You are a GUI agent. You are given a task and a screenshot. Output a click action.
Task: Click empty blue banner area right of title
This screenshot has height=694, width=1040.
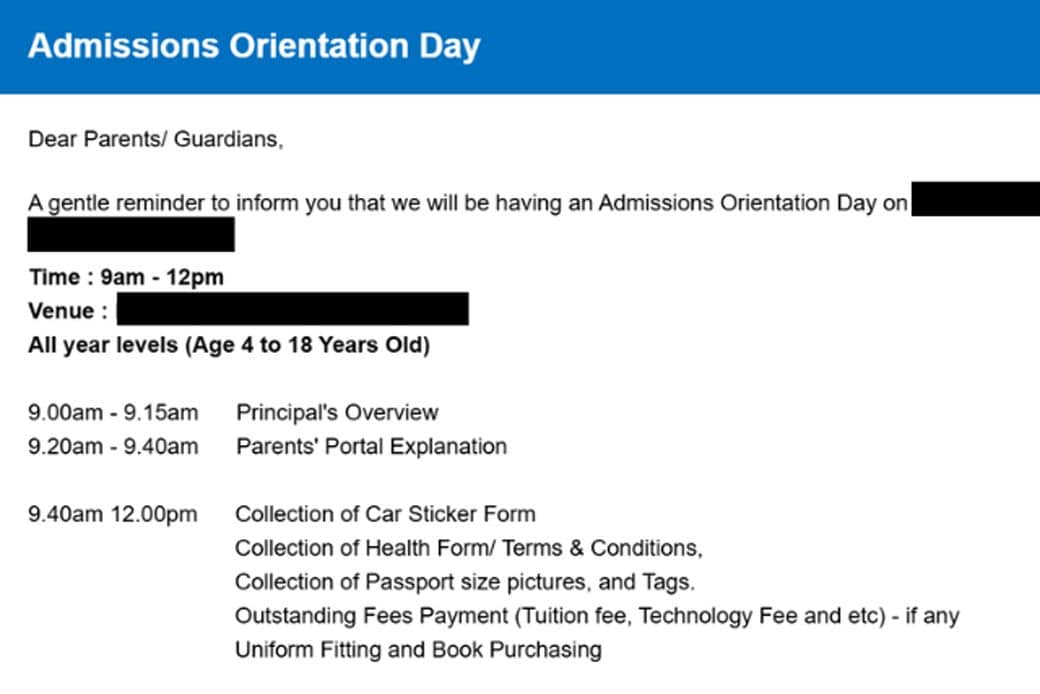(x=760, y=47)
